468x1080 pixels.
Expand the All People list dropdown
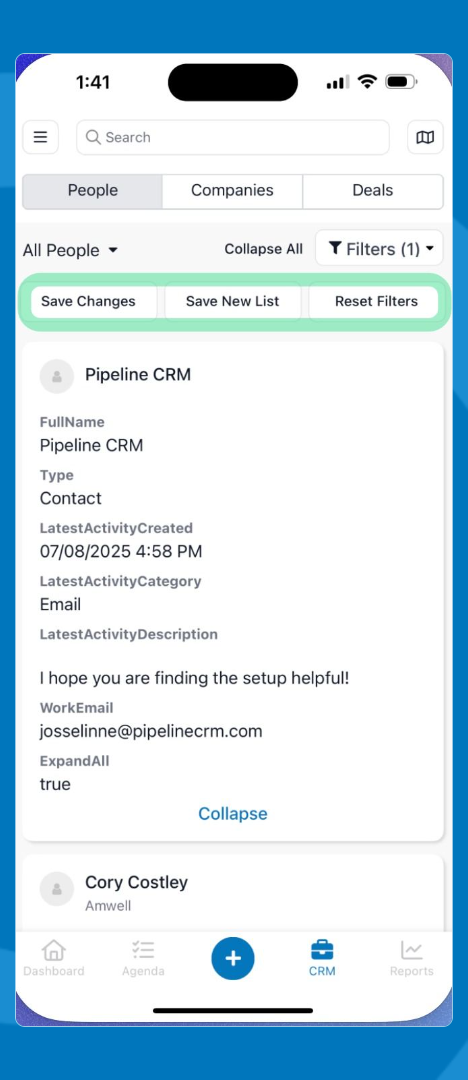[x=70, y=250]
